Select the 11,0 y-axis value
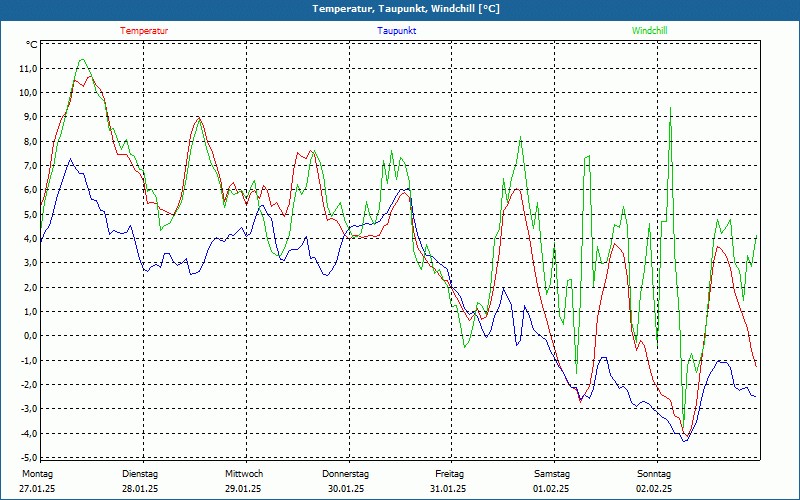Image resolution: width=800 pixels, height=500 pixels. 27,69
